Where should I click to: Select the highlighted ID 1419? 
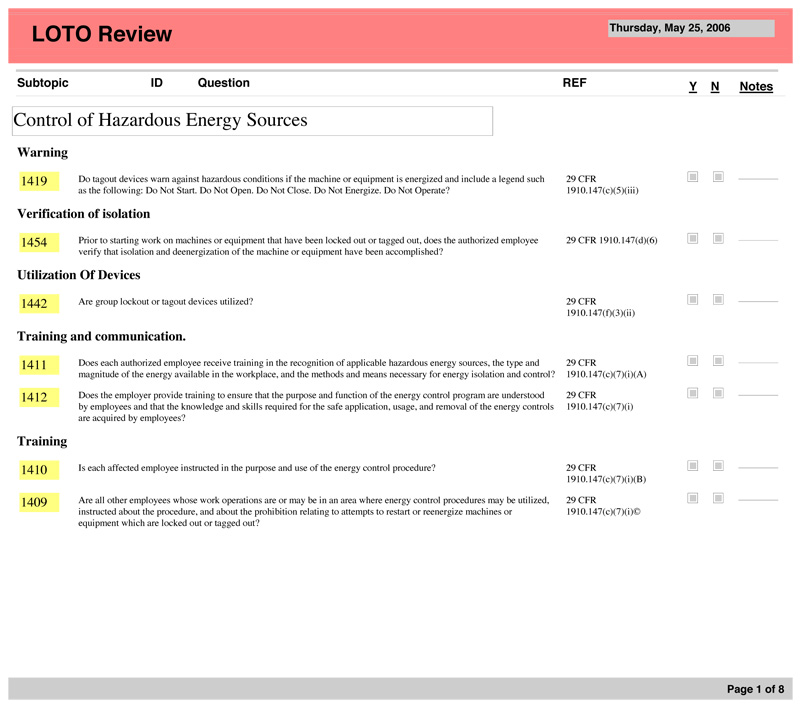tap(39, 181)
